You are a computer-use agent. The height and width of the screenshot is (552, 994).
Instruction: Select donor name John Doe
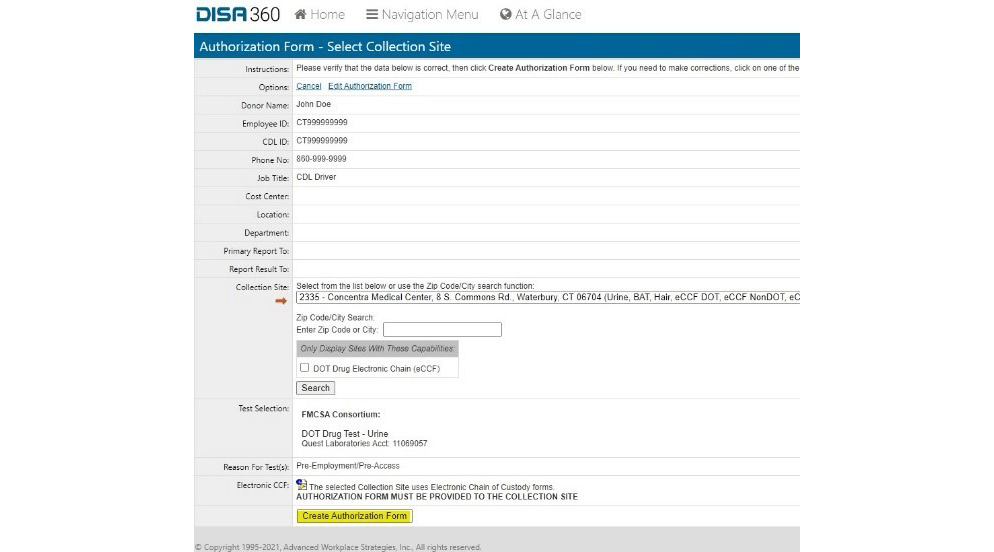[314, 104]
